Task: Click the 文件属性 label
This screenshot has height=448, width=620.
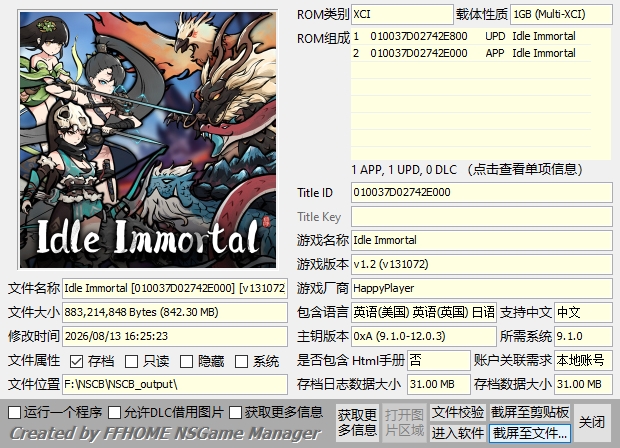Action: (x=34, y=361)
